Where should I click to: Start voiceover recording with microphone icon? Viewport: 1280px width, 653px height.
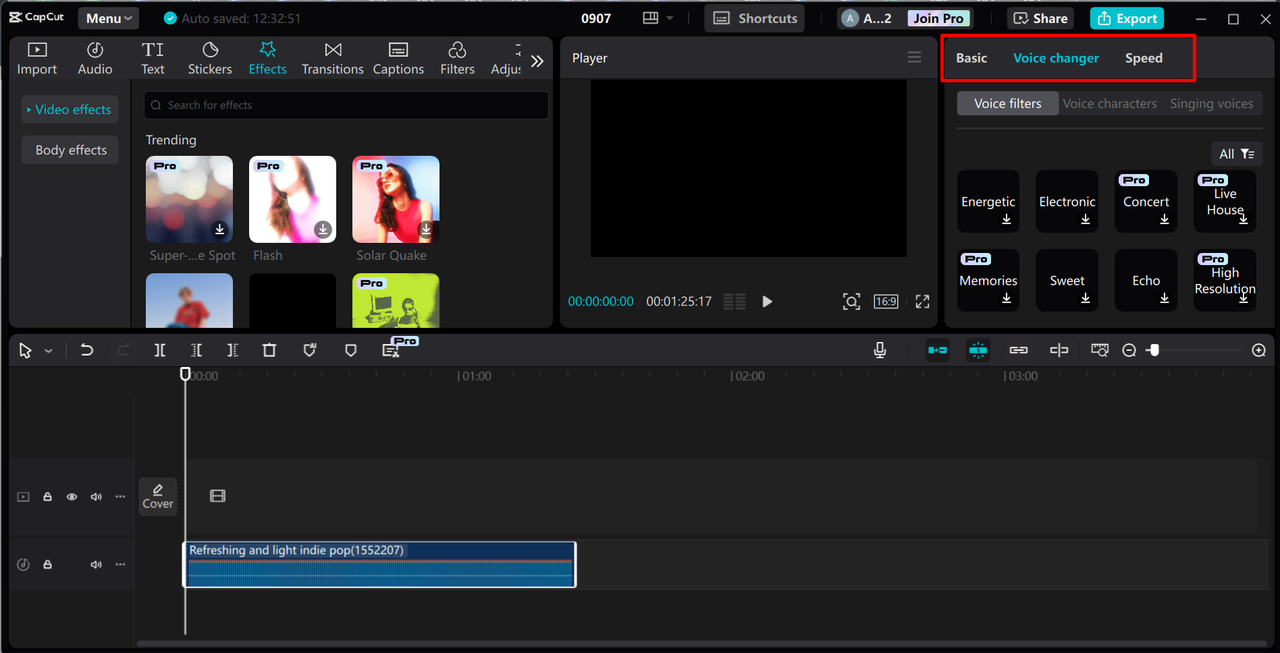point(880,350)
